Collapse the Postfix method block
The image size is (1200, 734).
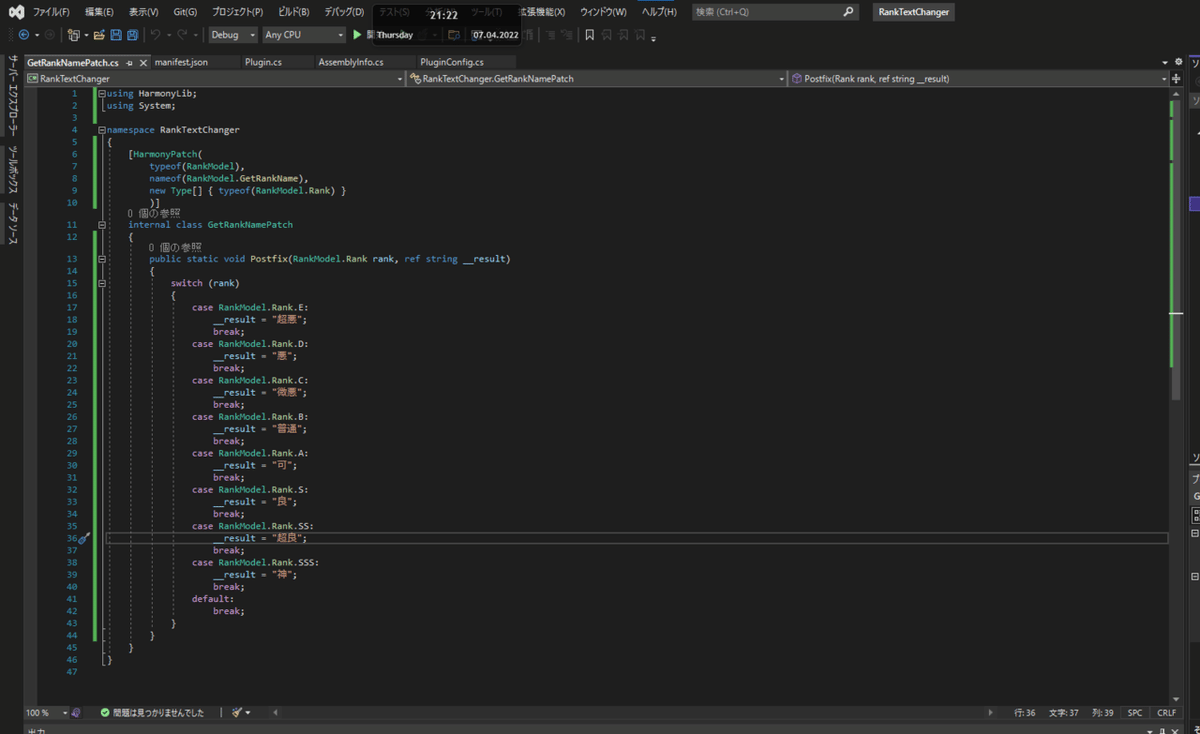[x=102, y=259]
